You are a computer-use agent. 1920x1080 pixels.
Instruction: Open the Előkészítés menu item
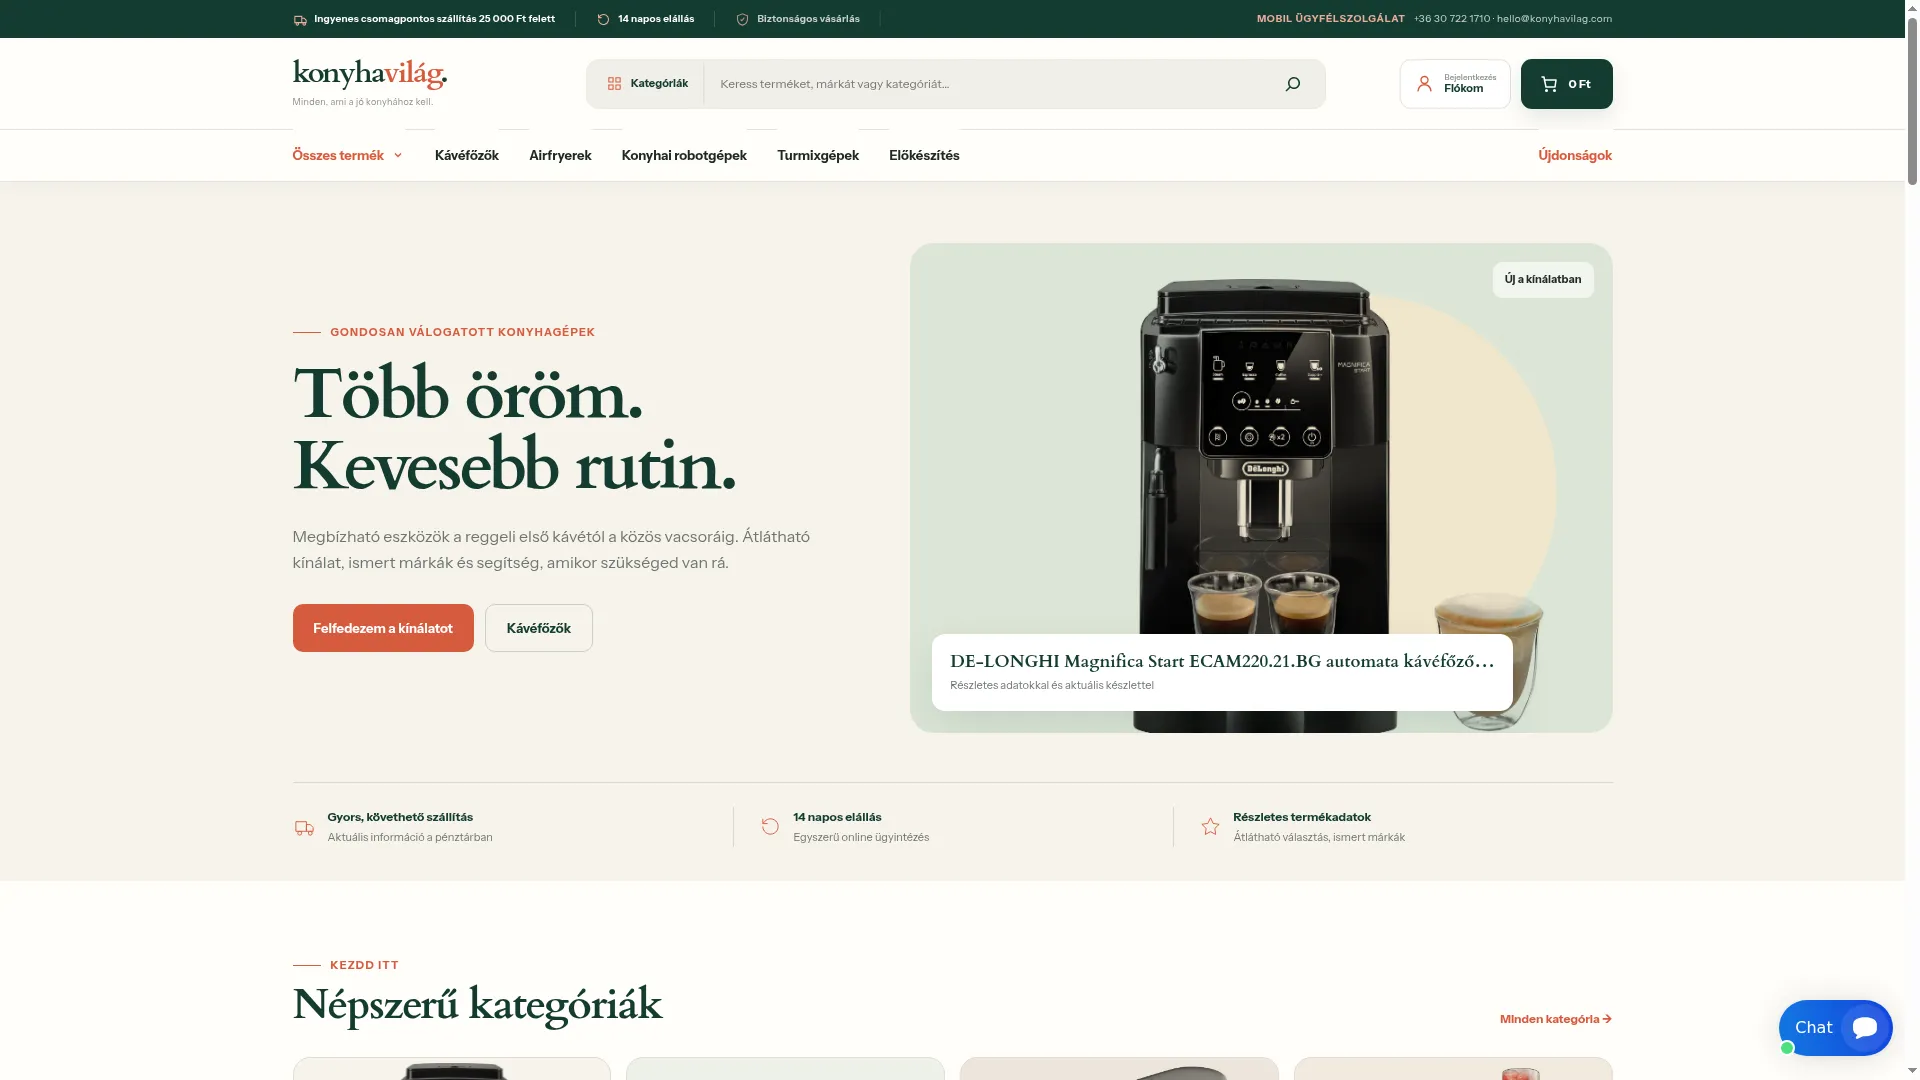tap(924, 156)
